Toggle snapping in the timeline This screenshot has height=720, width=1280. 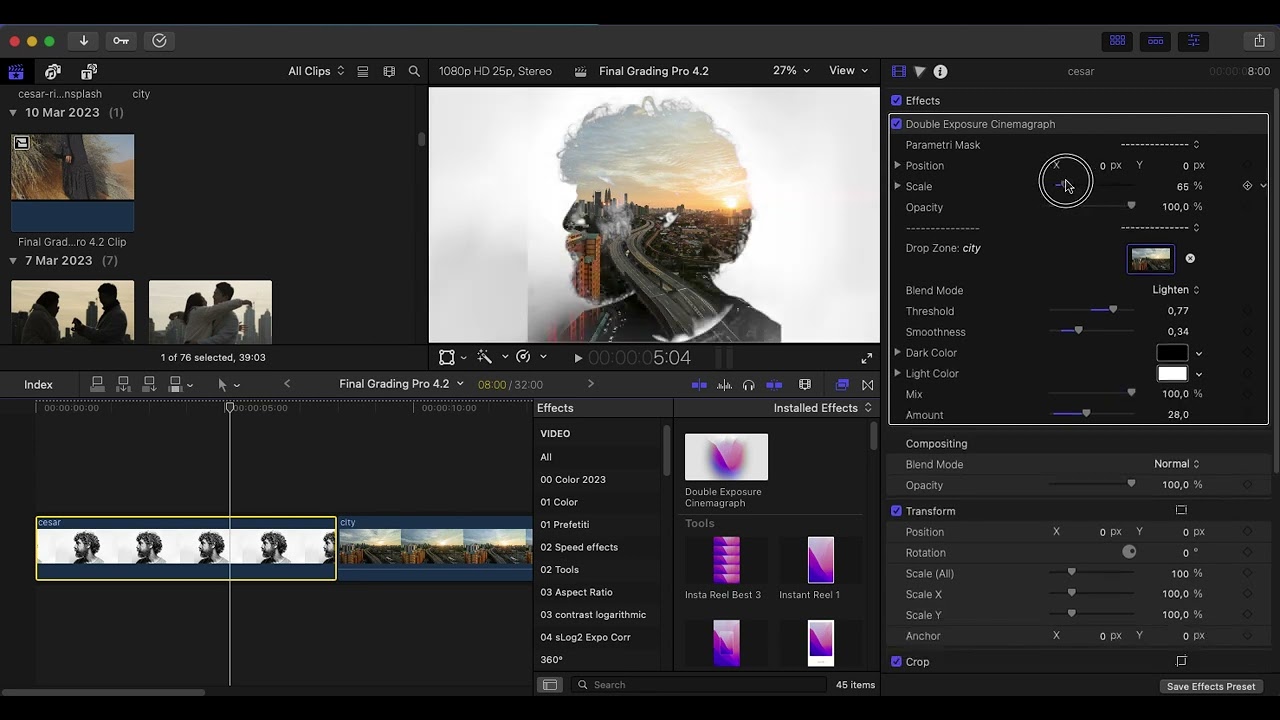(774, 385)
